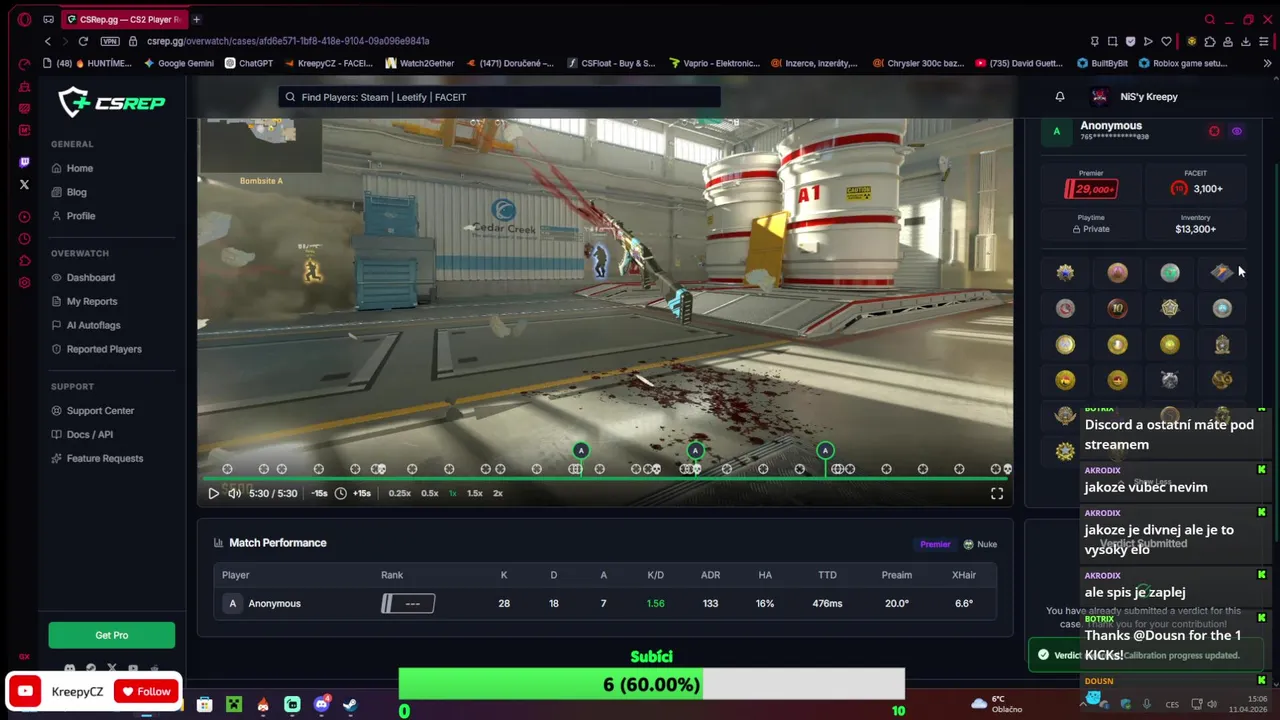Open NiS'y Kreepy account menu

(x=1135, y=97)
